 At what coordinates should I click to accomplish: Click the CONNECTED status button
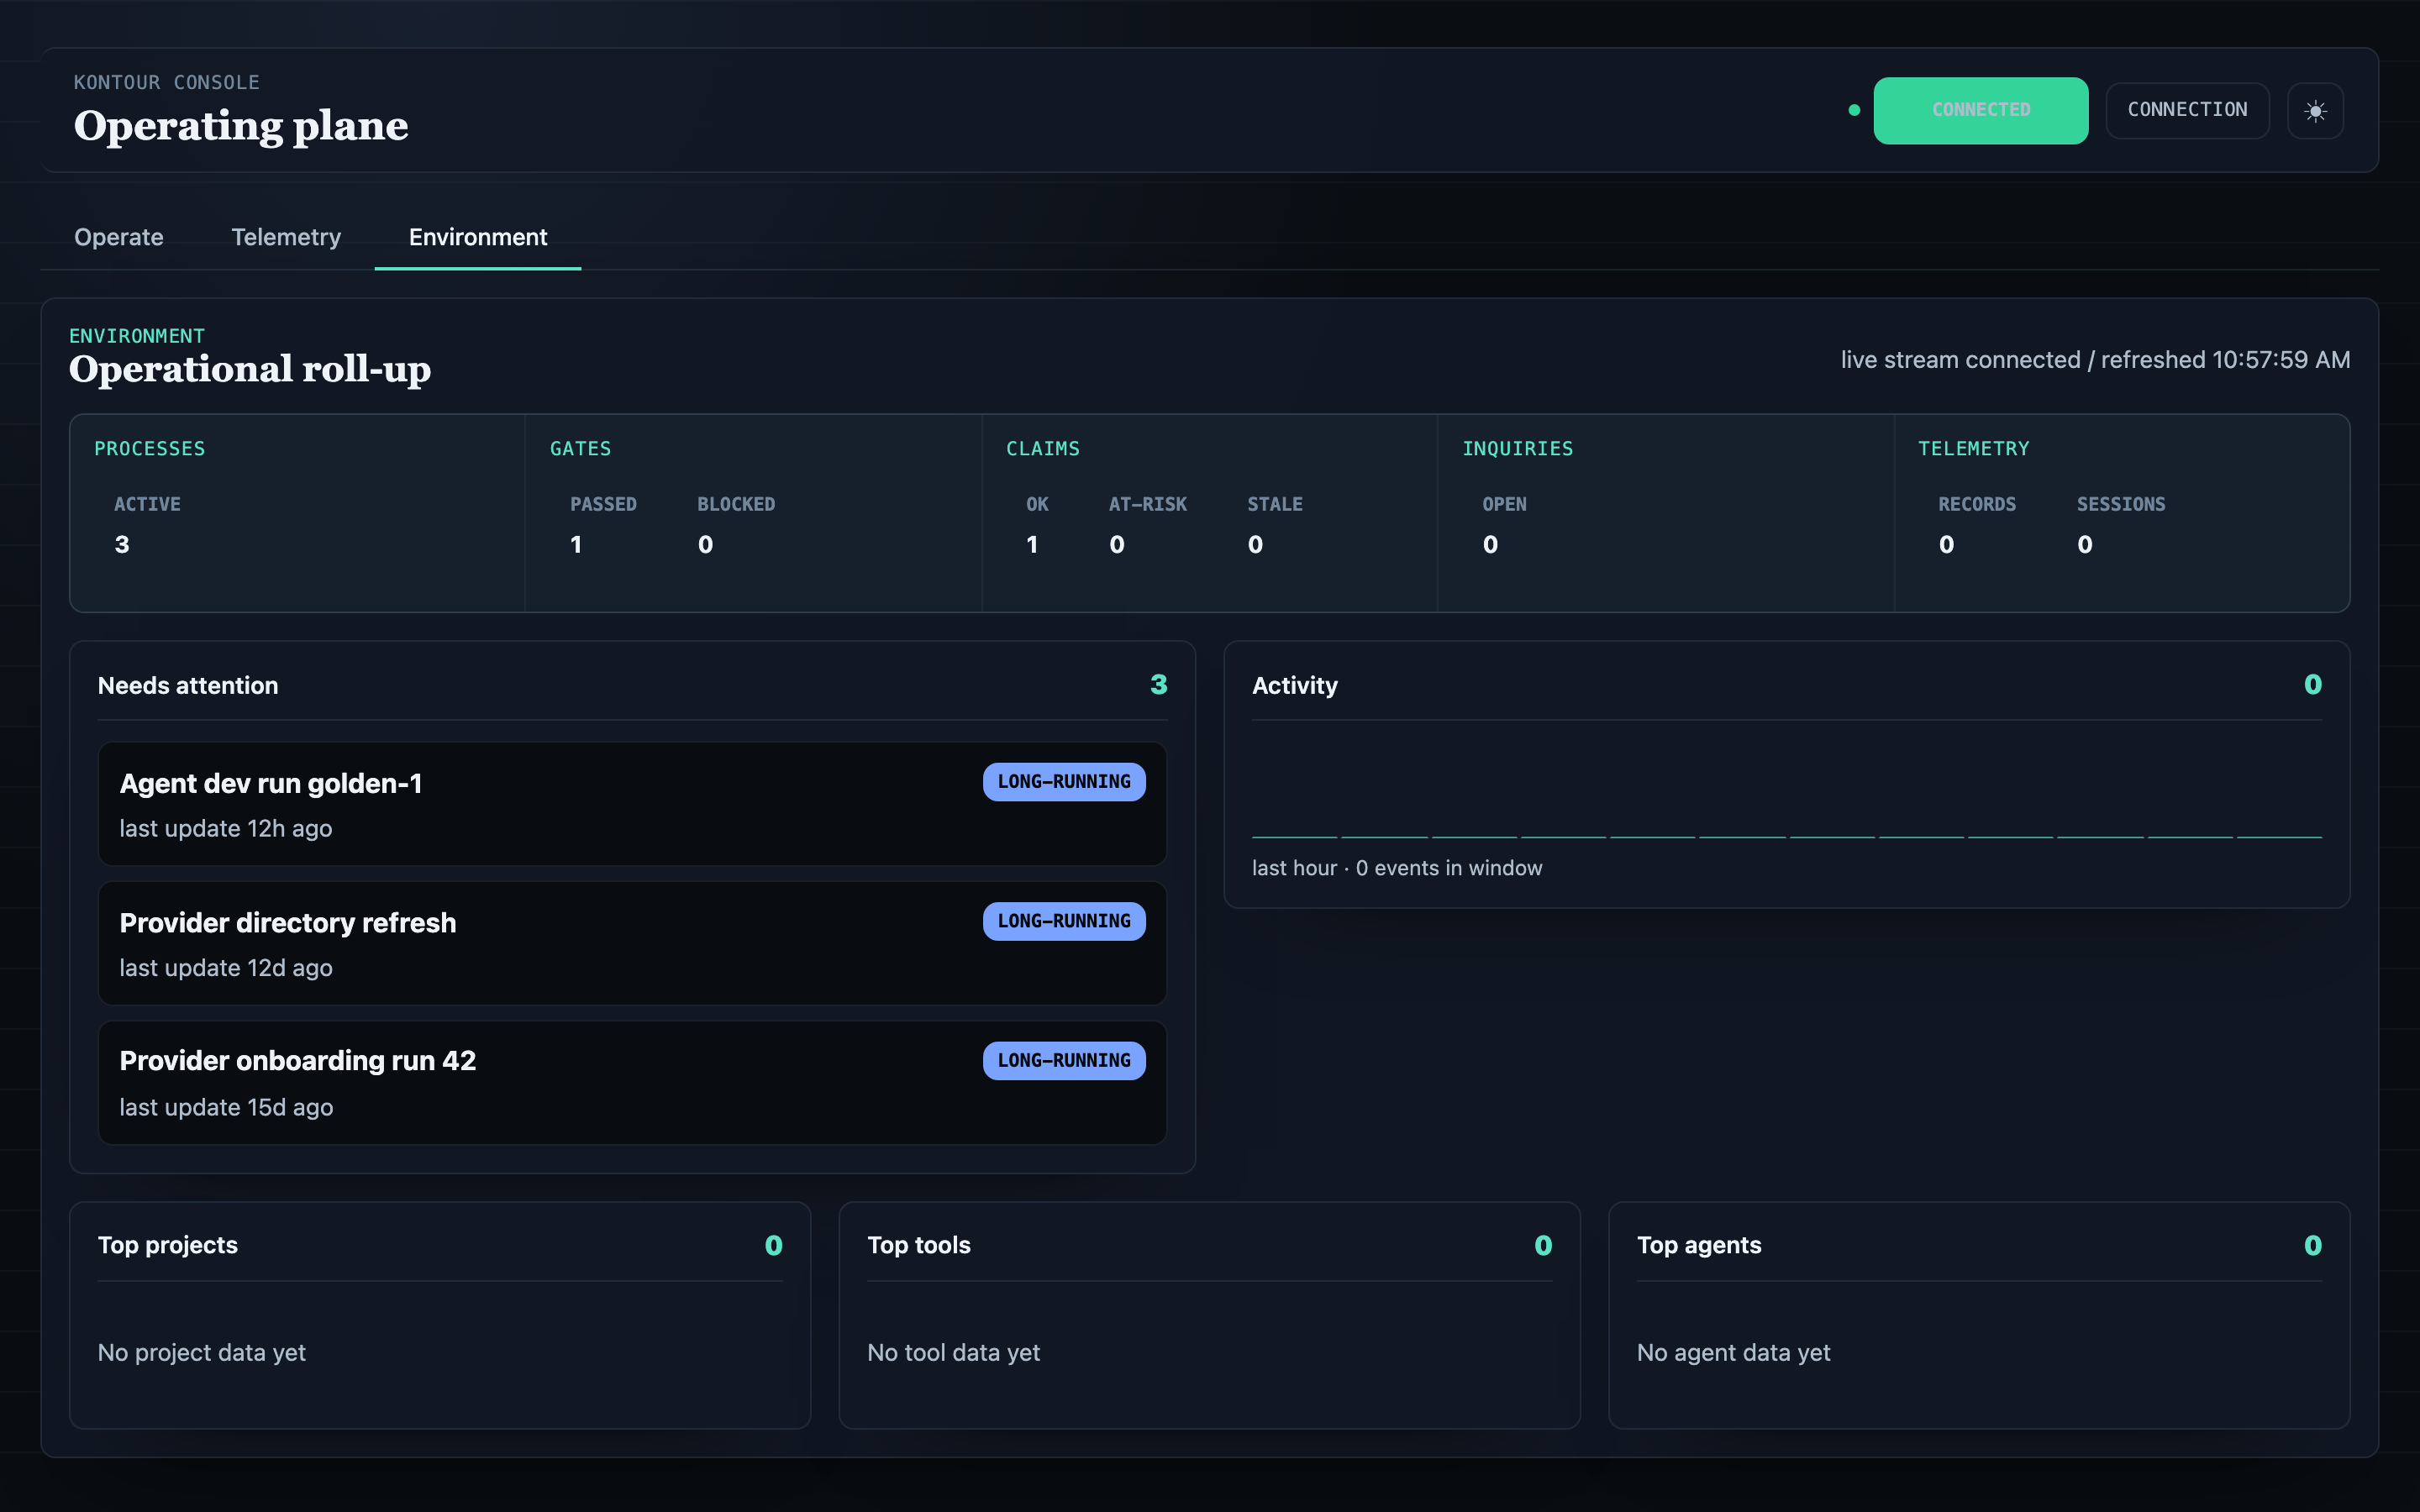(1980, 110)
